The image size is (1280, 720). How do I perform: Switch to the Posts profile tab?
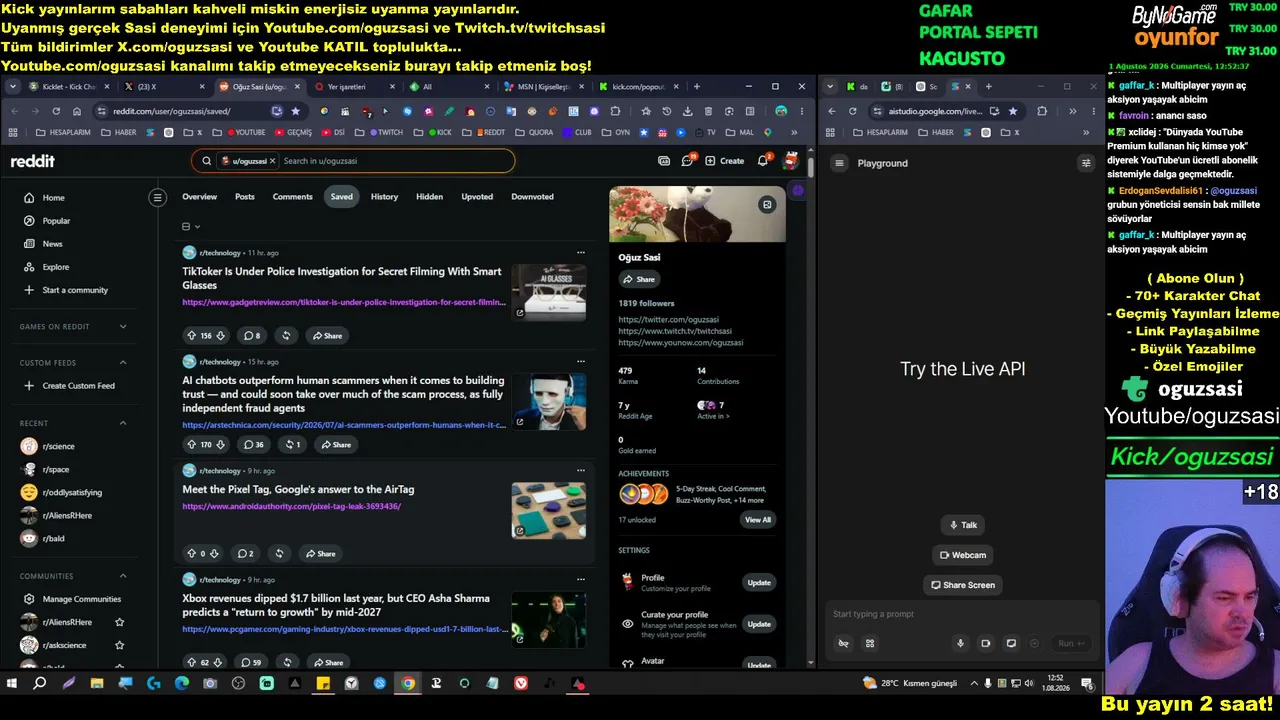245,197
